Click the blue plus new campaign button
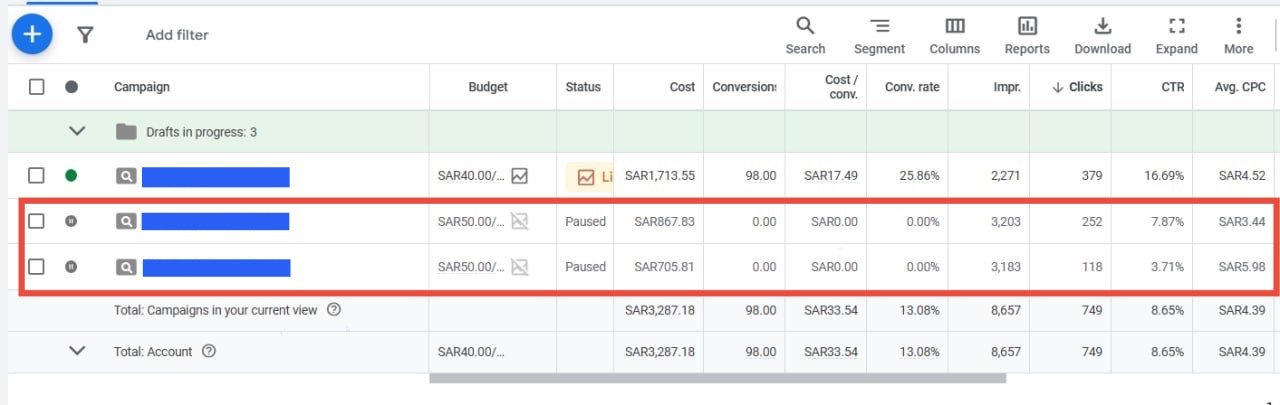The image size is (1280, 405). tap(32, 35)
